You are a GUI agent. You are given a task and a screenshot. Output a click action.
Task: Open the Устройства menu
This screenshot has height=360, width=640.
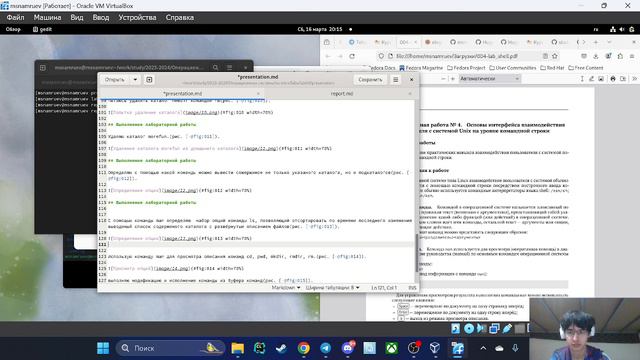[137, 18]
